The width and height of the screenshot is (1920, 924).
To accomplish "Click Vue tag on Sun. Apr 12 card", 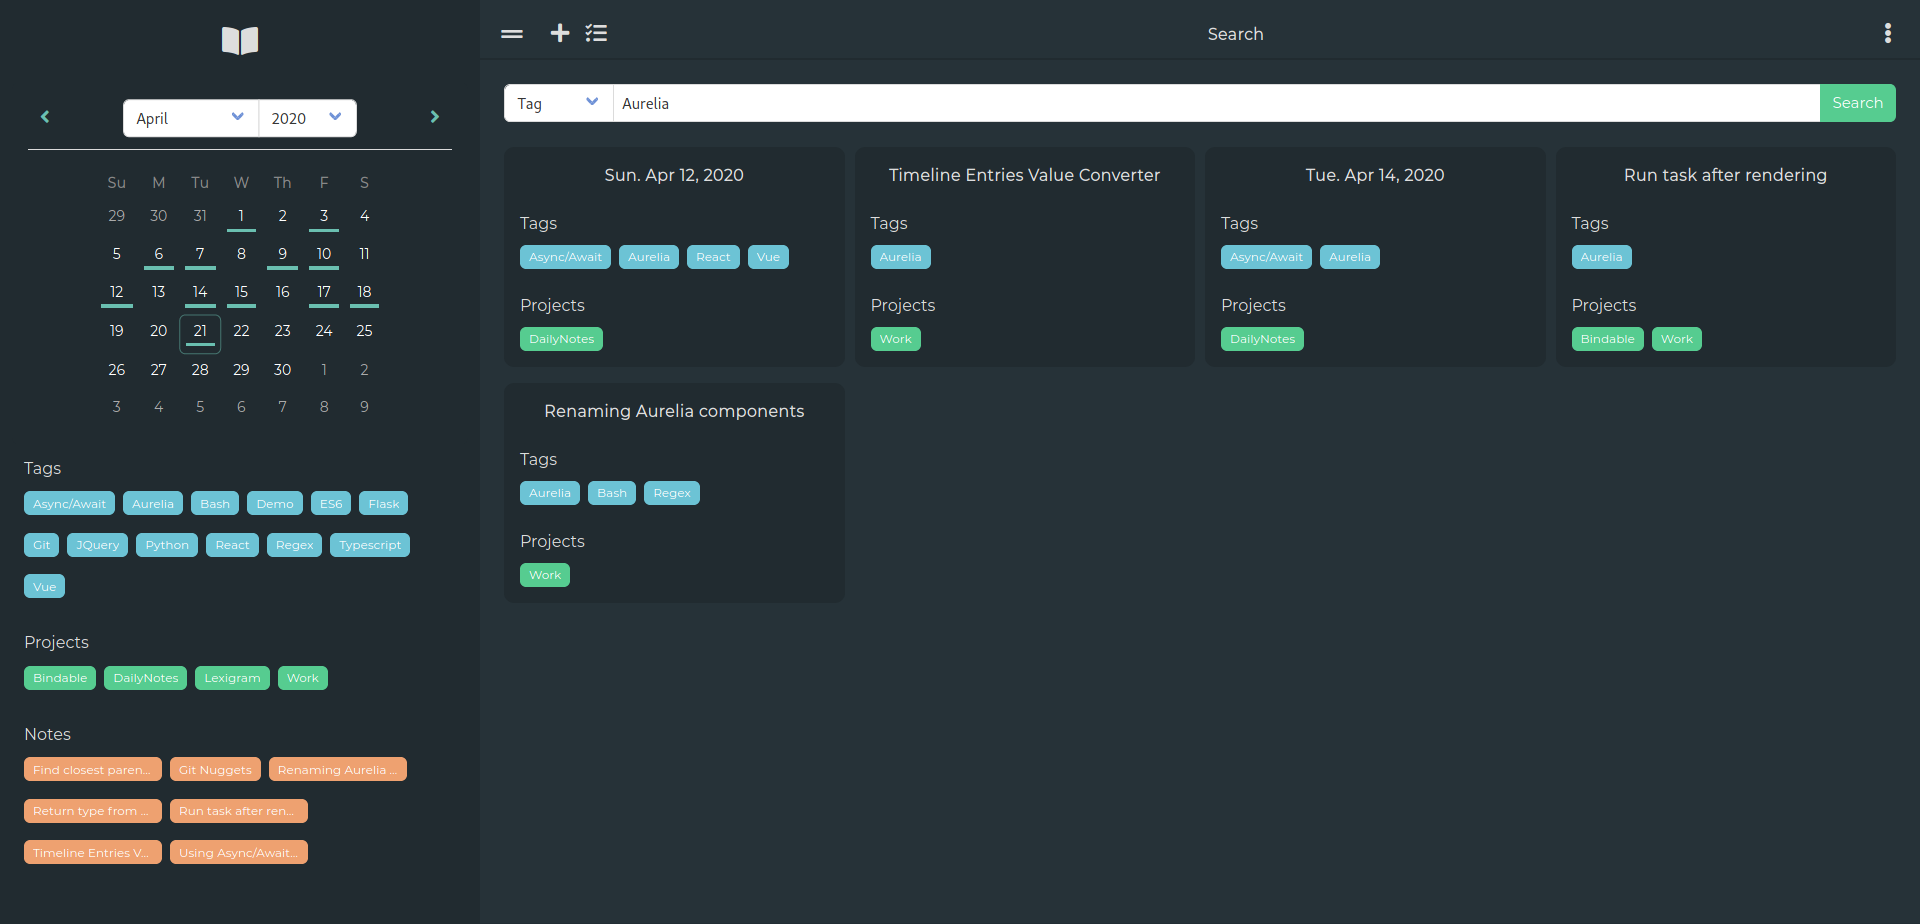I will click(768, 257).
